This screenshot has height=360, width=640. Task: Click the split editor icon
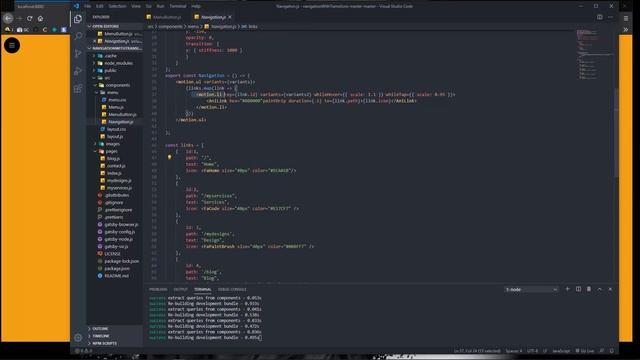(x=600, y=17)
